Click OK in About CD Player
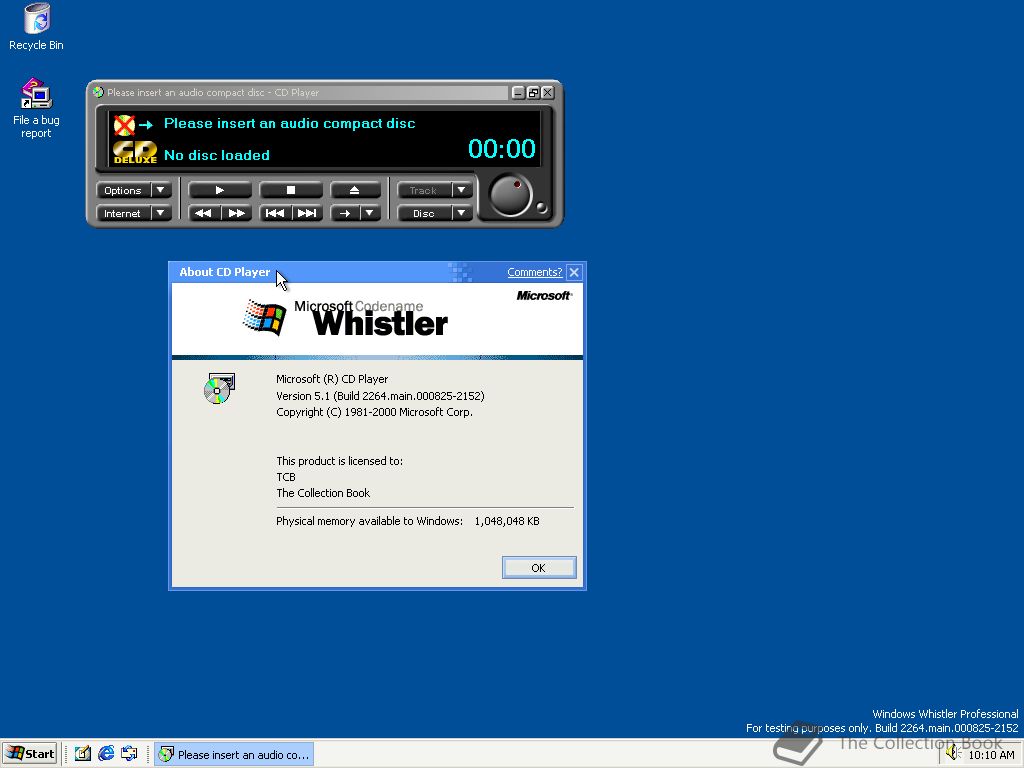Screen dimensions: 1024x768 click(539, 568)
